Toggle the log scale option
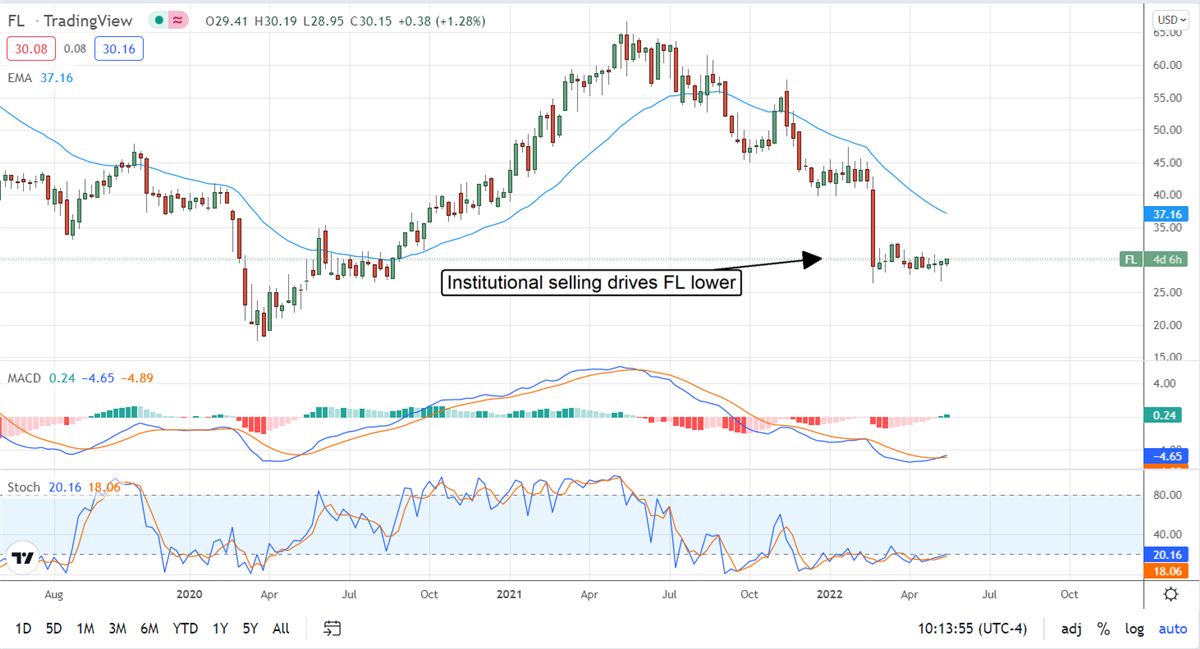The image size is (1200, 649). pos(1134,629)
